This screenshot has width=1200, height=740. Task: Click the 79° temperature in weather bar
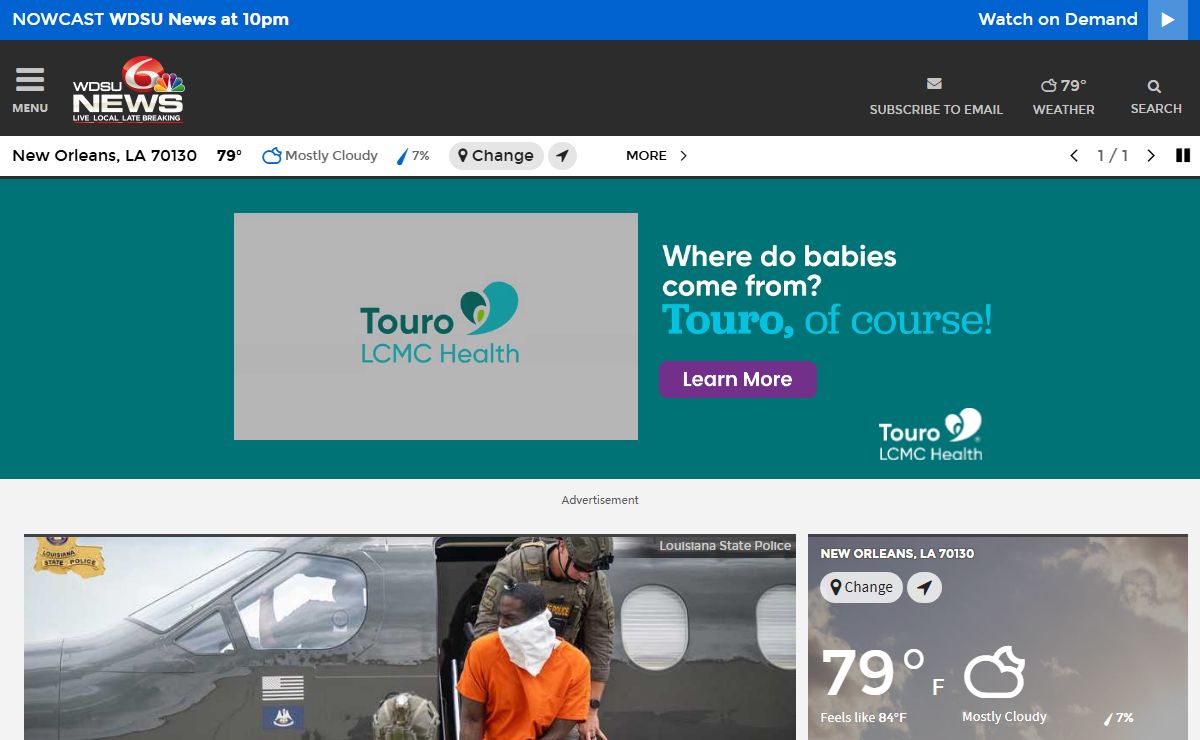pyautogui.click(x=229, y=156)
